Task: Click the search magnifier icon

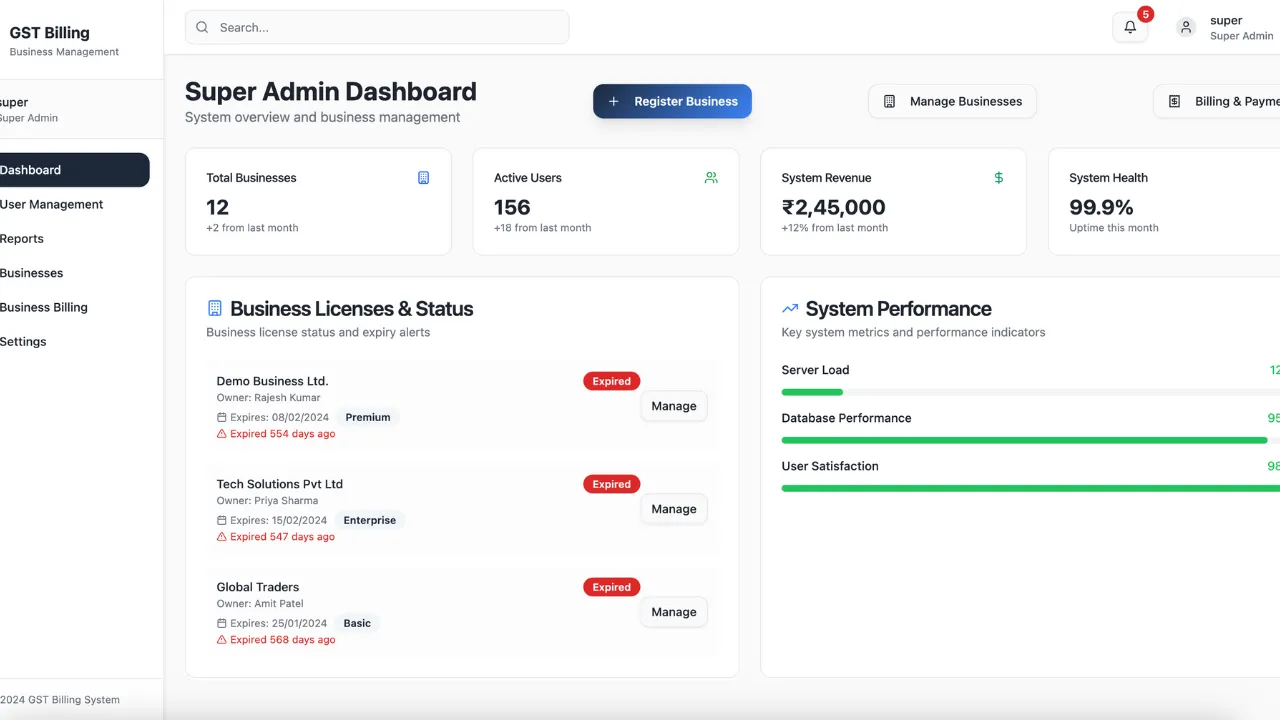Action: point(203,28)
